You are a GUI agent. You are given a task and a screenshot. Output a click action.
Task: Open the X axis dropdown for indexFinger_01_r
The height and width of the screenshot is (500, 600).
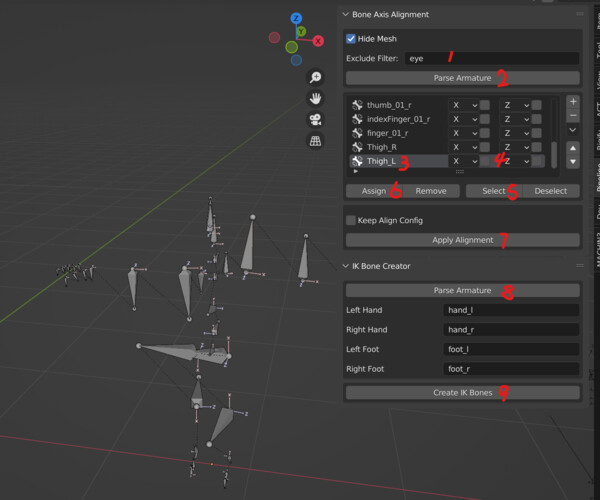click(464, 119)
